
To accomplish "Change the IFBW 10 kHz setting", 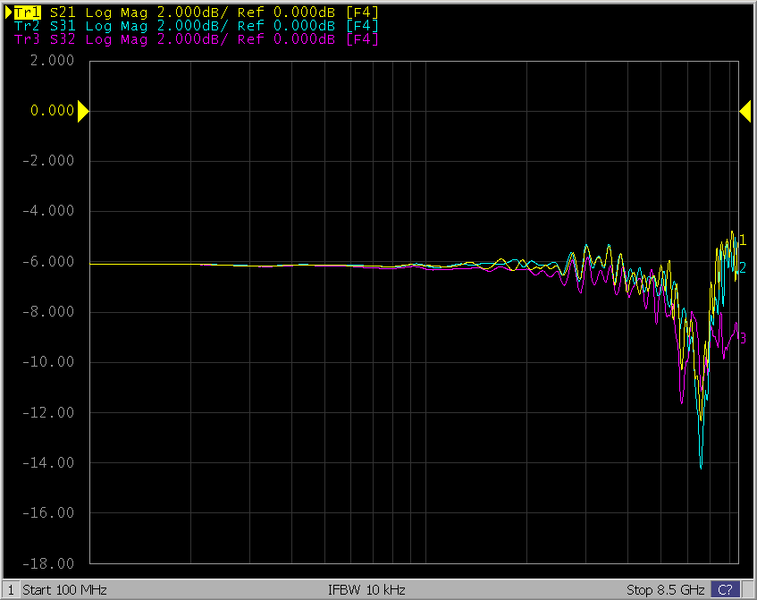I will [x=366, y=590].
